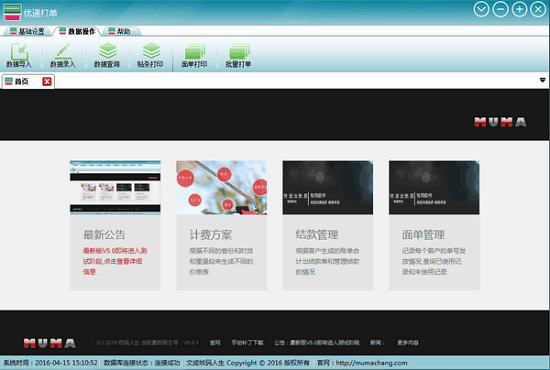
Task: Open the 面单管理 card heading
Action: tap(423, 235)
